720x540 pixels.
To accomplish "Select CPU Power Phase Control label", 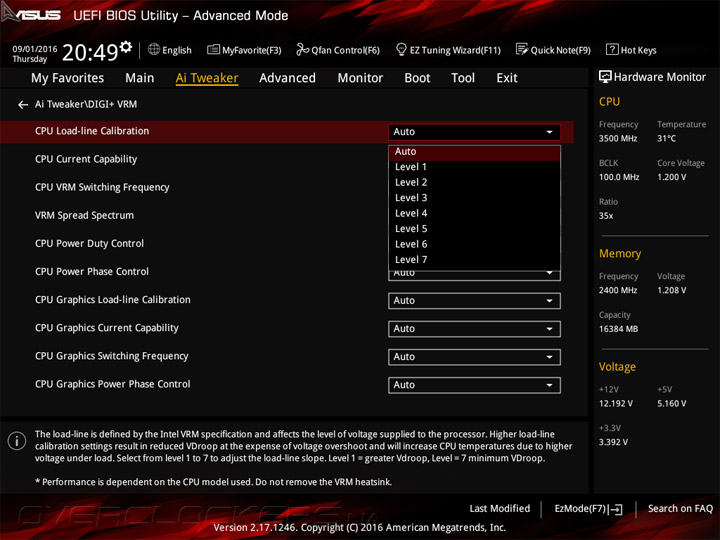I will pos(92,271).
